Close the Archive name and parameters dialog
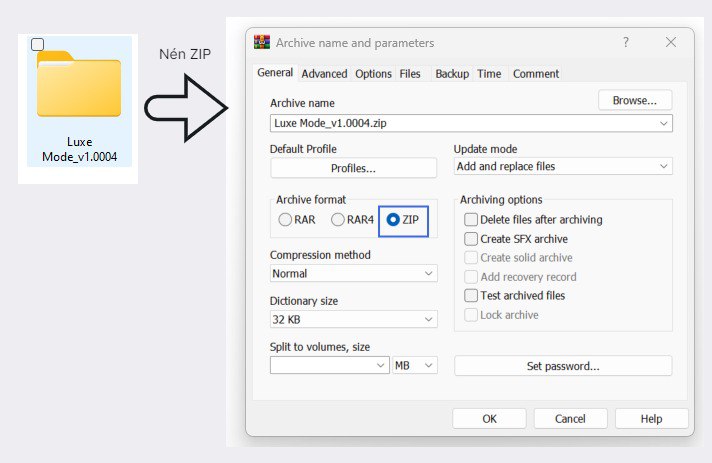712x463 pixels. 669,43
